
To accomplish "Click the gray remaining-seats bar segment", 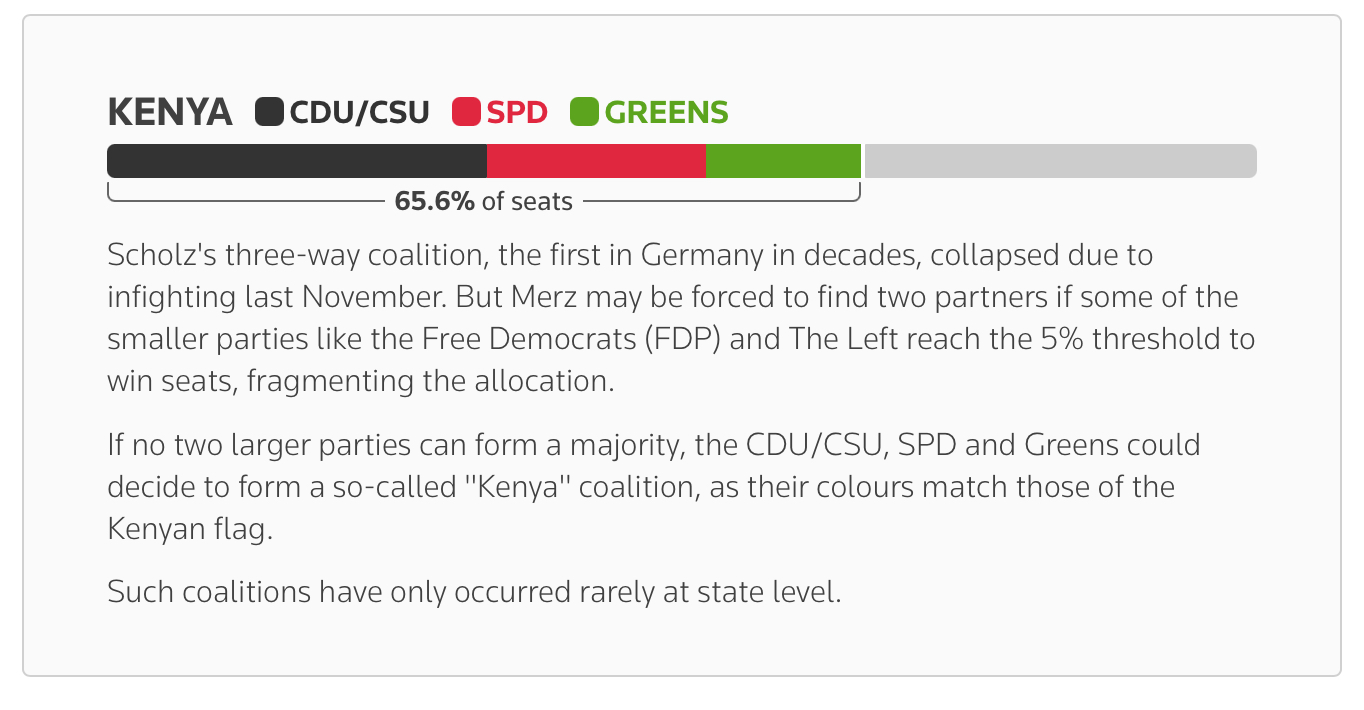I will pos(1060,161).
